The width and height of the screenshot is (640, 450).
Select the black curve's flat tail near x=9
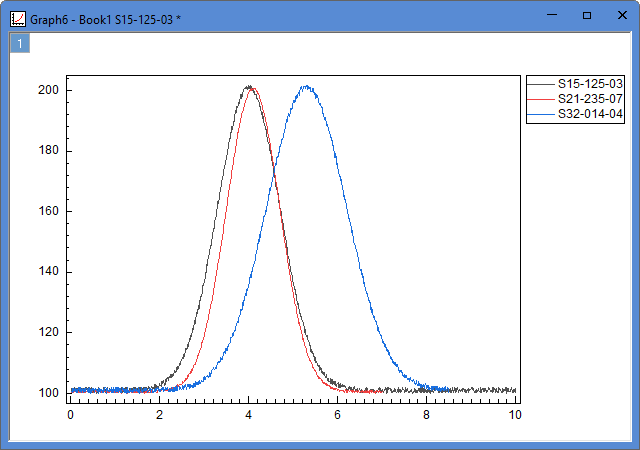pyautogui.click(x=471, y=390)
